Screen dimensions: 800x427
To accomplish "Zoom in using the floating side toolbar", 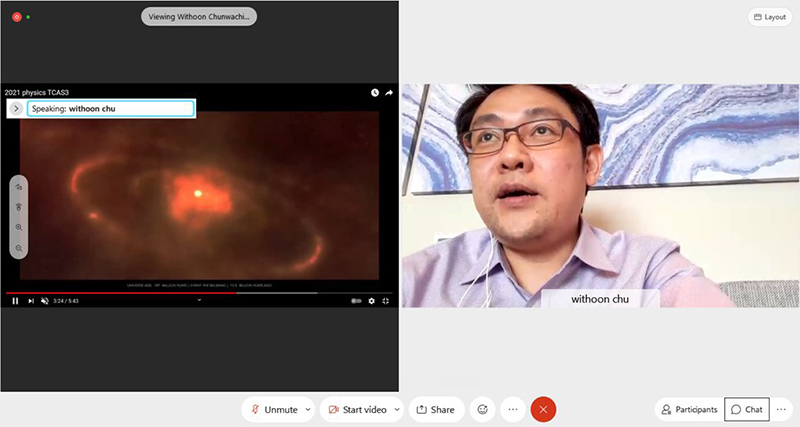I will point(19,228).
